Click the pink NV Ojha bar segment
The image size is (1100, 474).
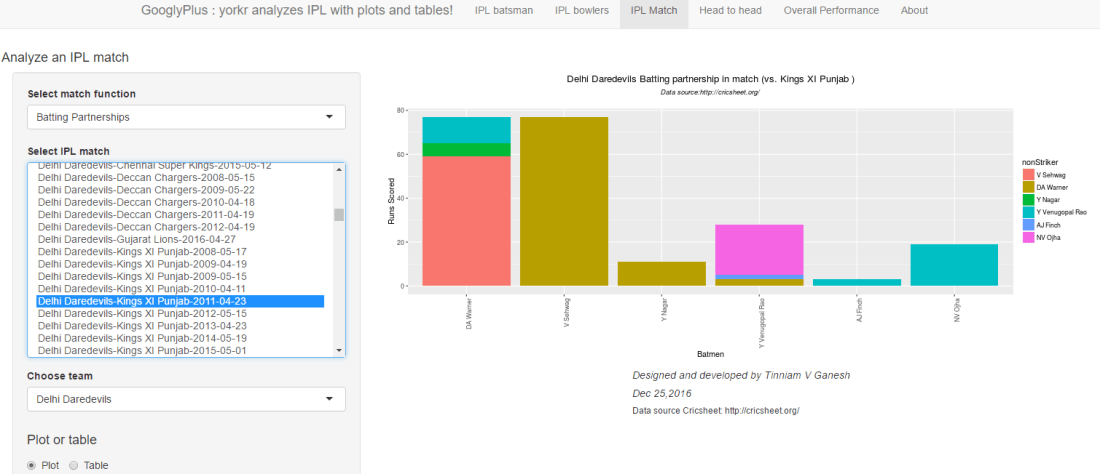759,249
